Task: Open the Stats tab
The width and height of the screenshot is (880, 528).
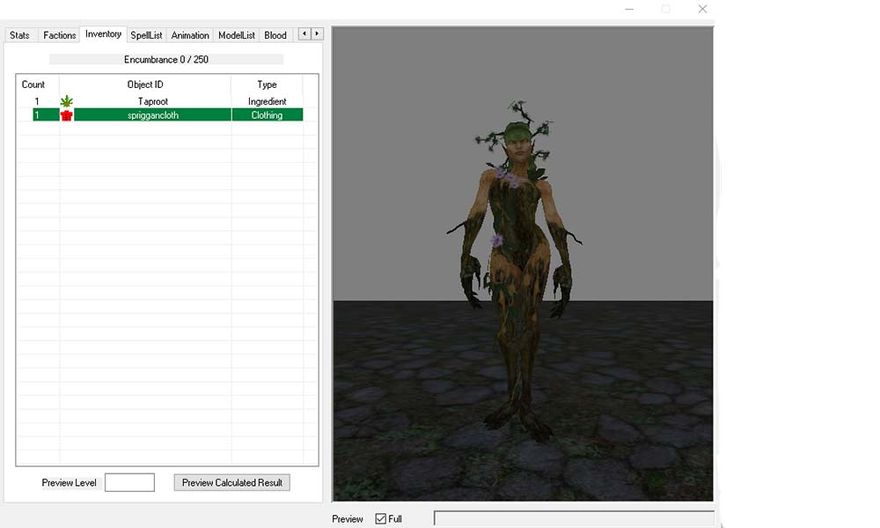Action: [x=20, y=35]
